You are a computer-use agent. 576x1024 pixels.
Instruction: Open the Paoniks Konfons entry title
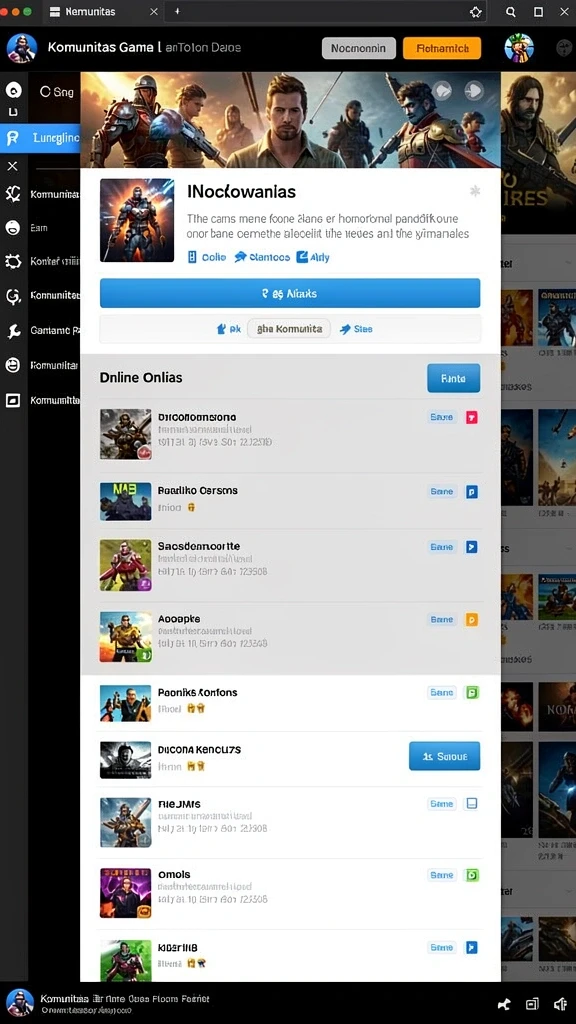coord(197,692)
